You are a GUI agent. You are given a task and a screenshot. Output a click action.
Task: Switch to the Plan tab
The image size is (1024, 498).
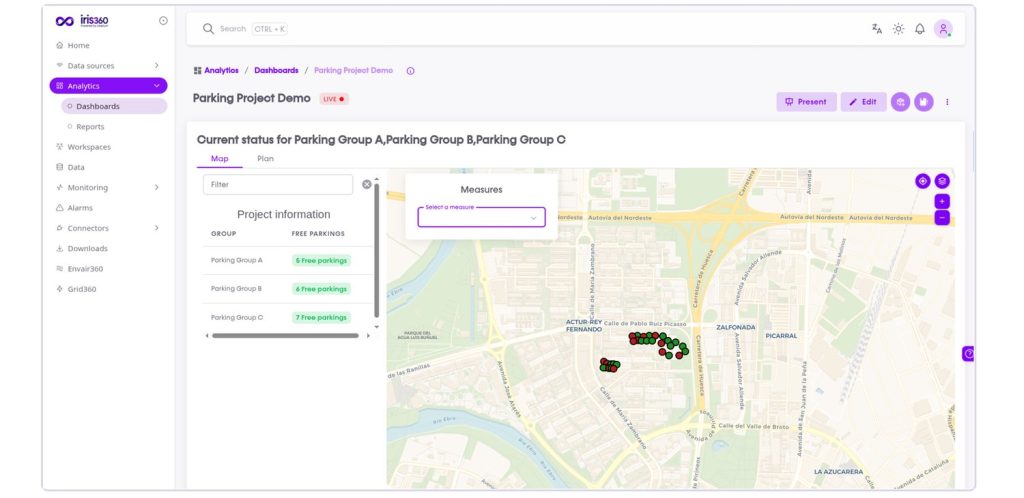pyautogui.click(x=265, y=159)
